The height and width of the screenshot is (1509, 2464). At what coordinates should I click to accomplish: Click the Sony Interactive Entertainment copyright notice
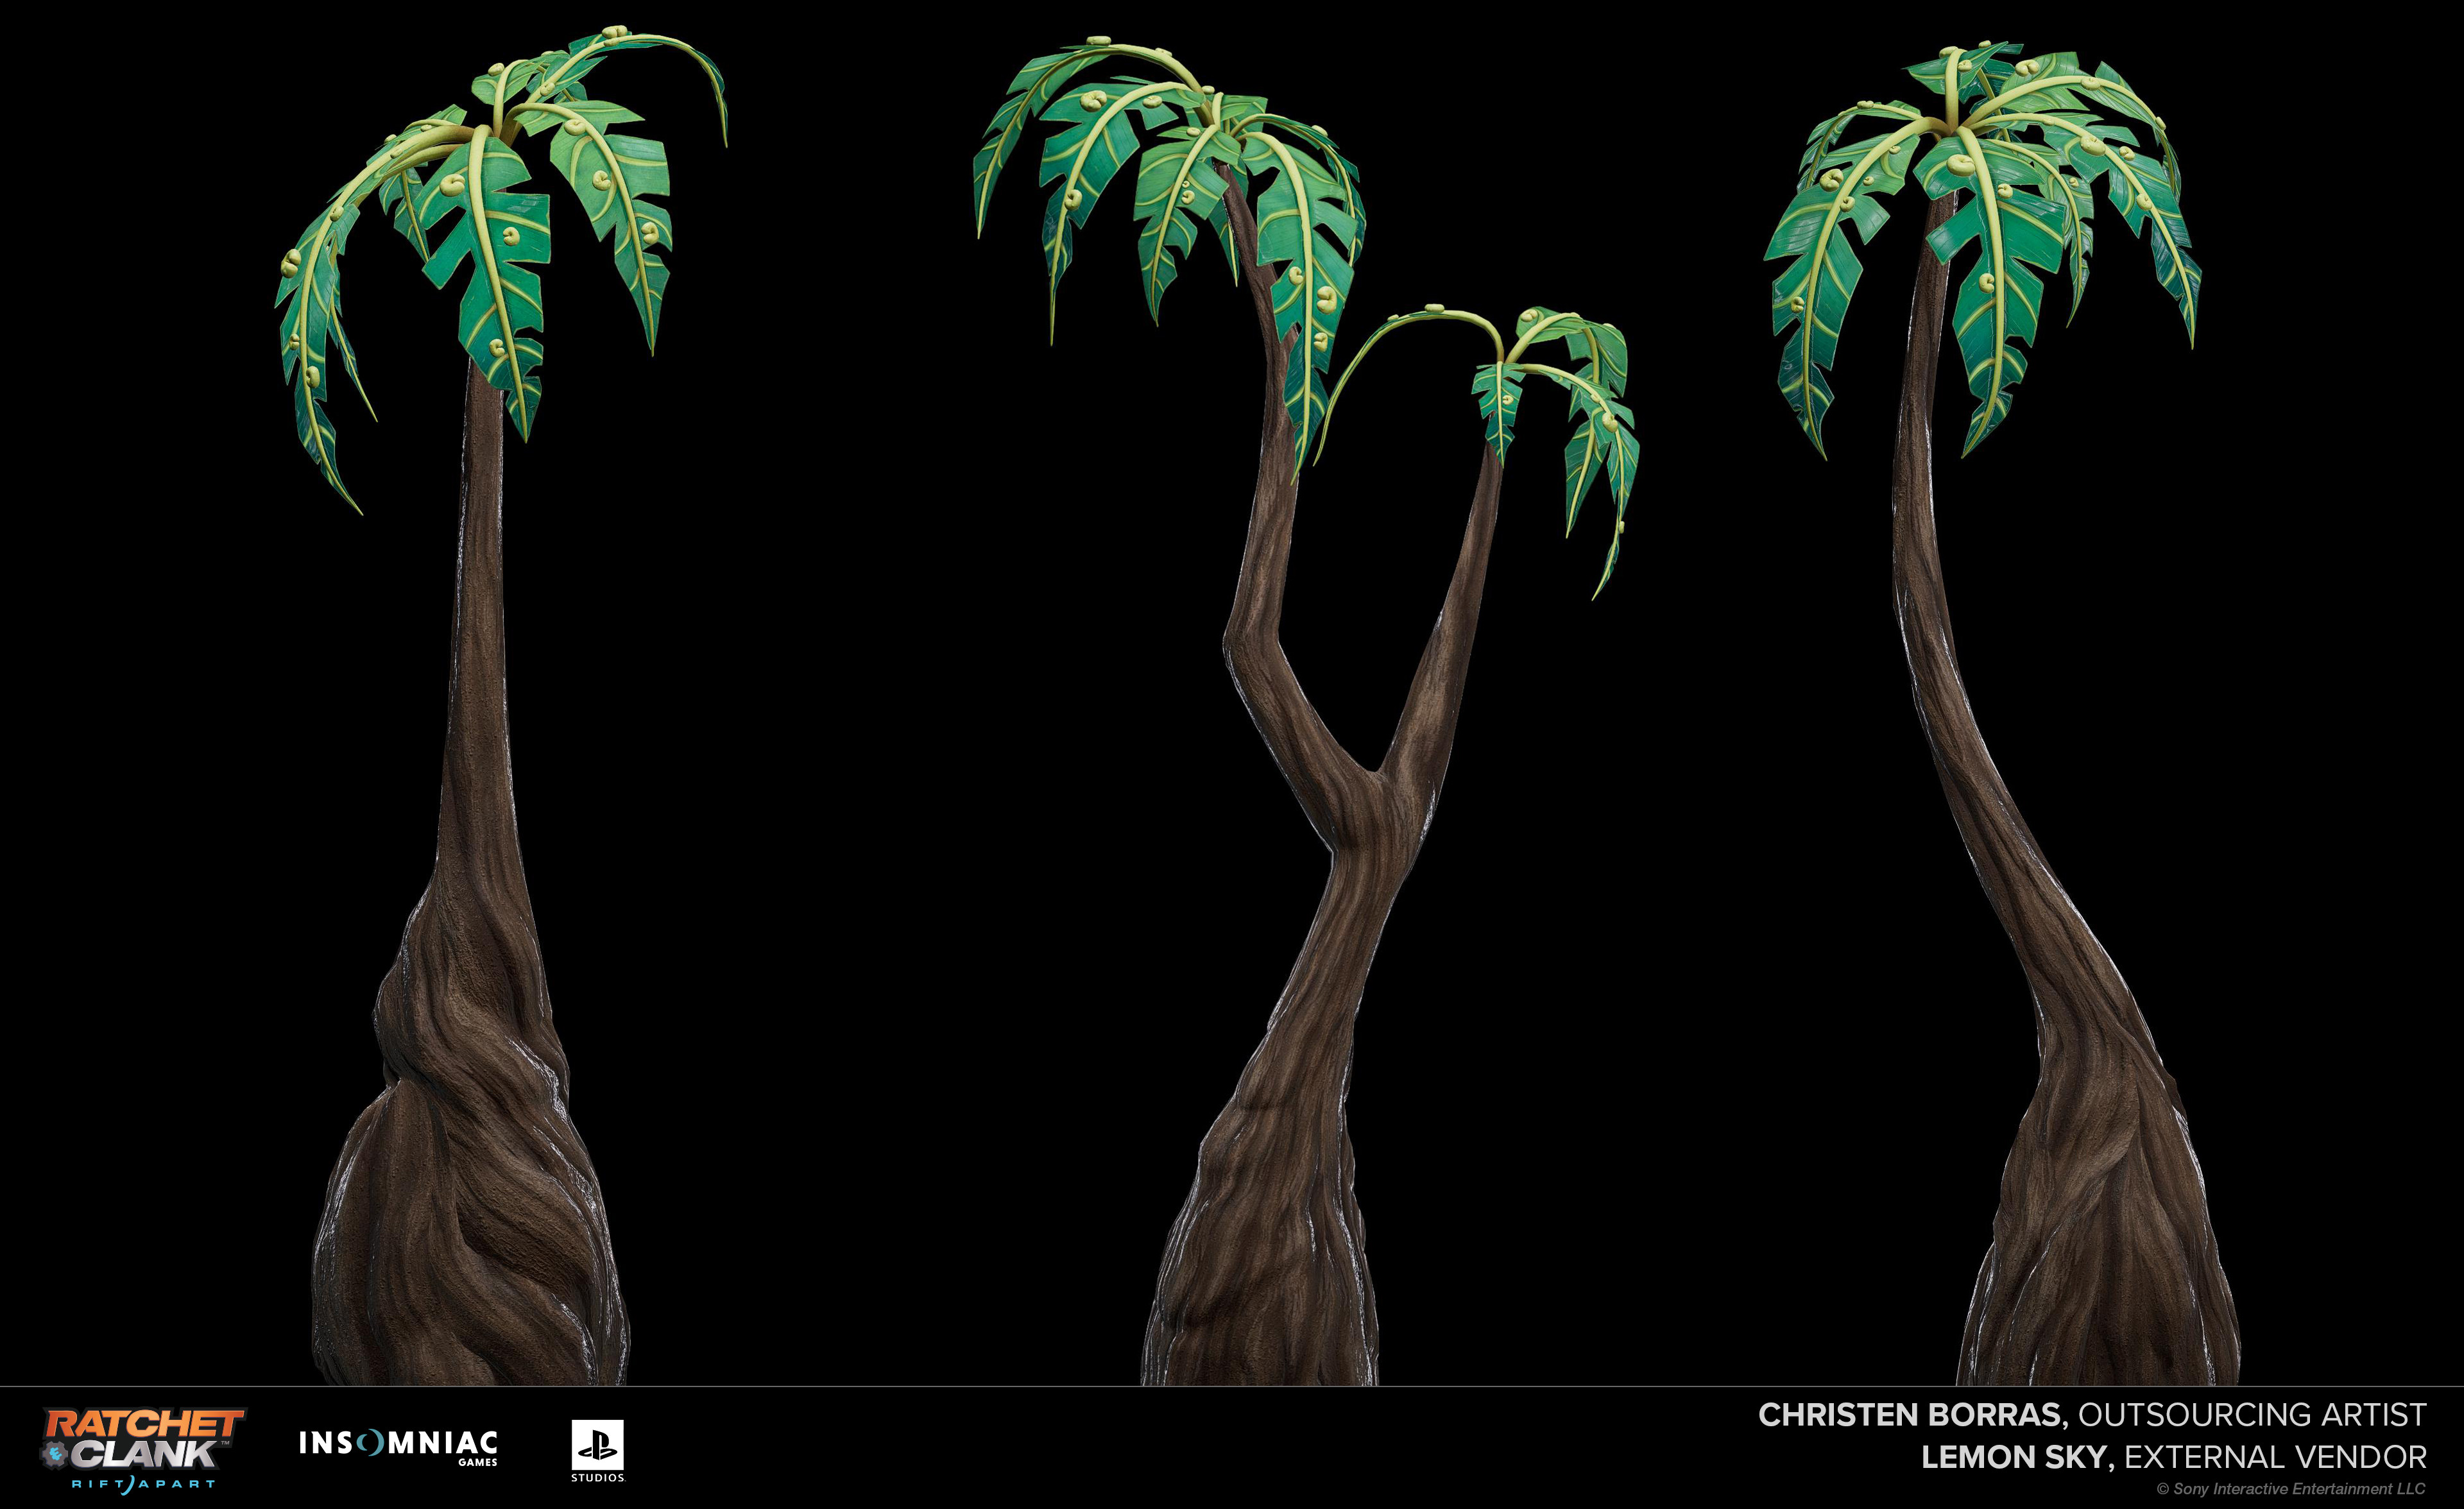click(2291, 1489)
